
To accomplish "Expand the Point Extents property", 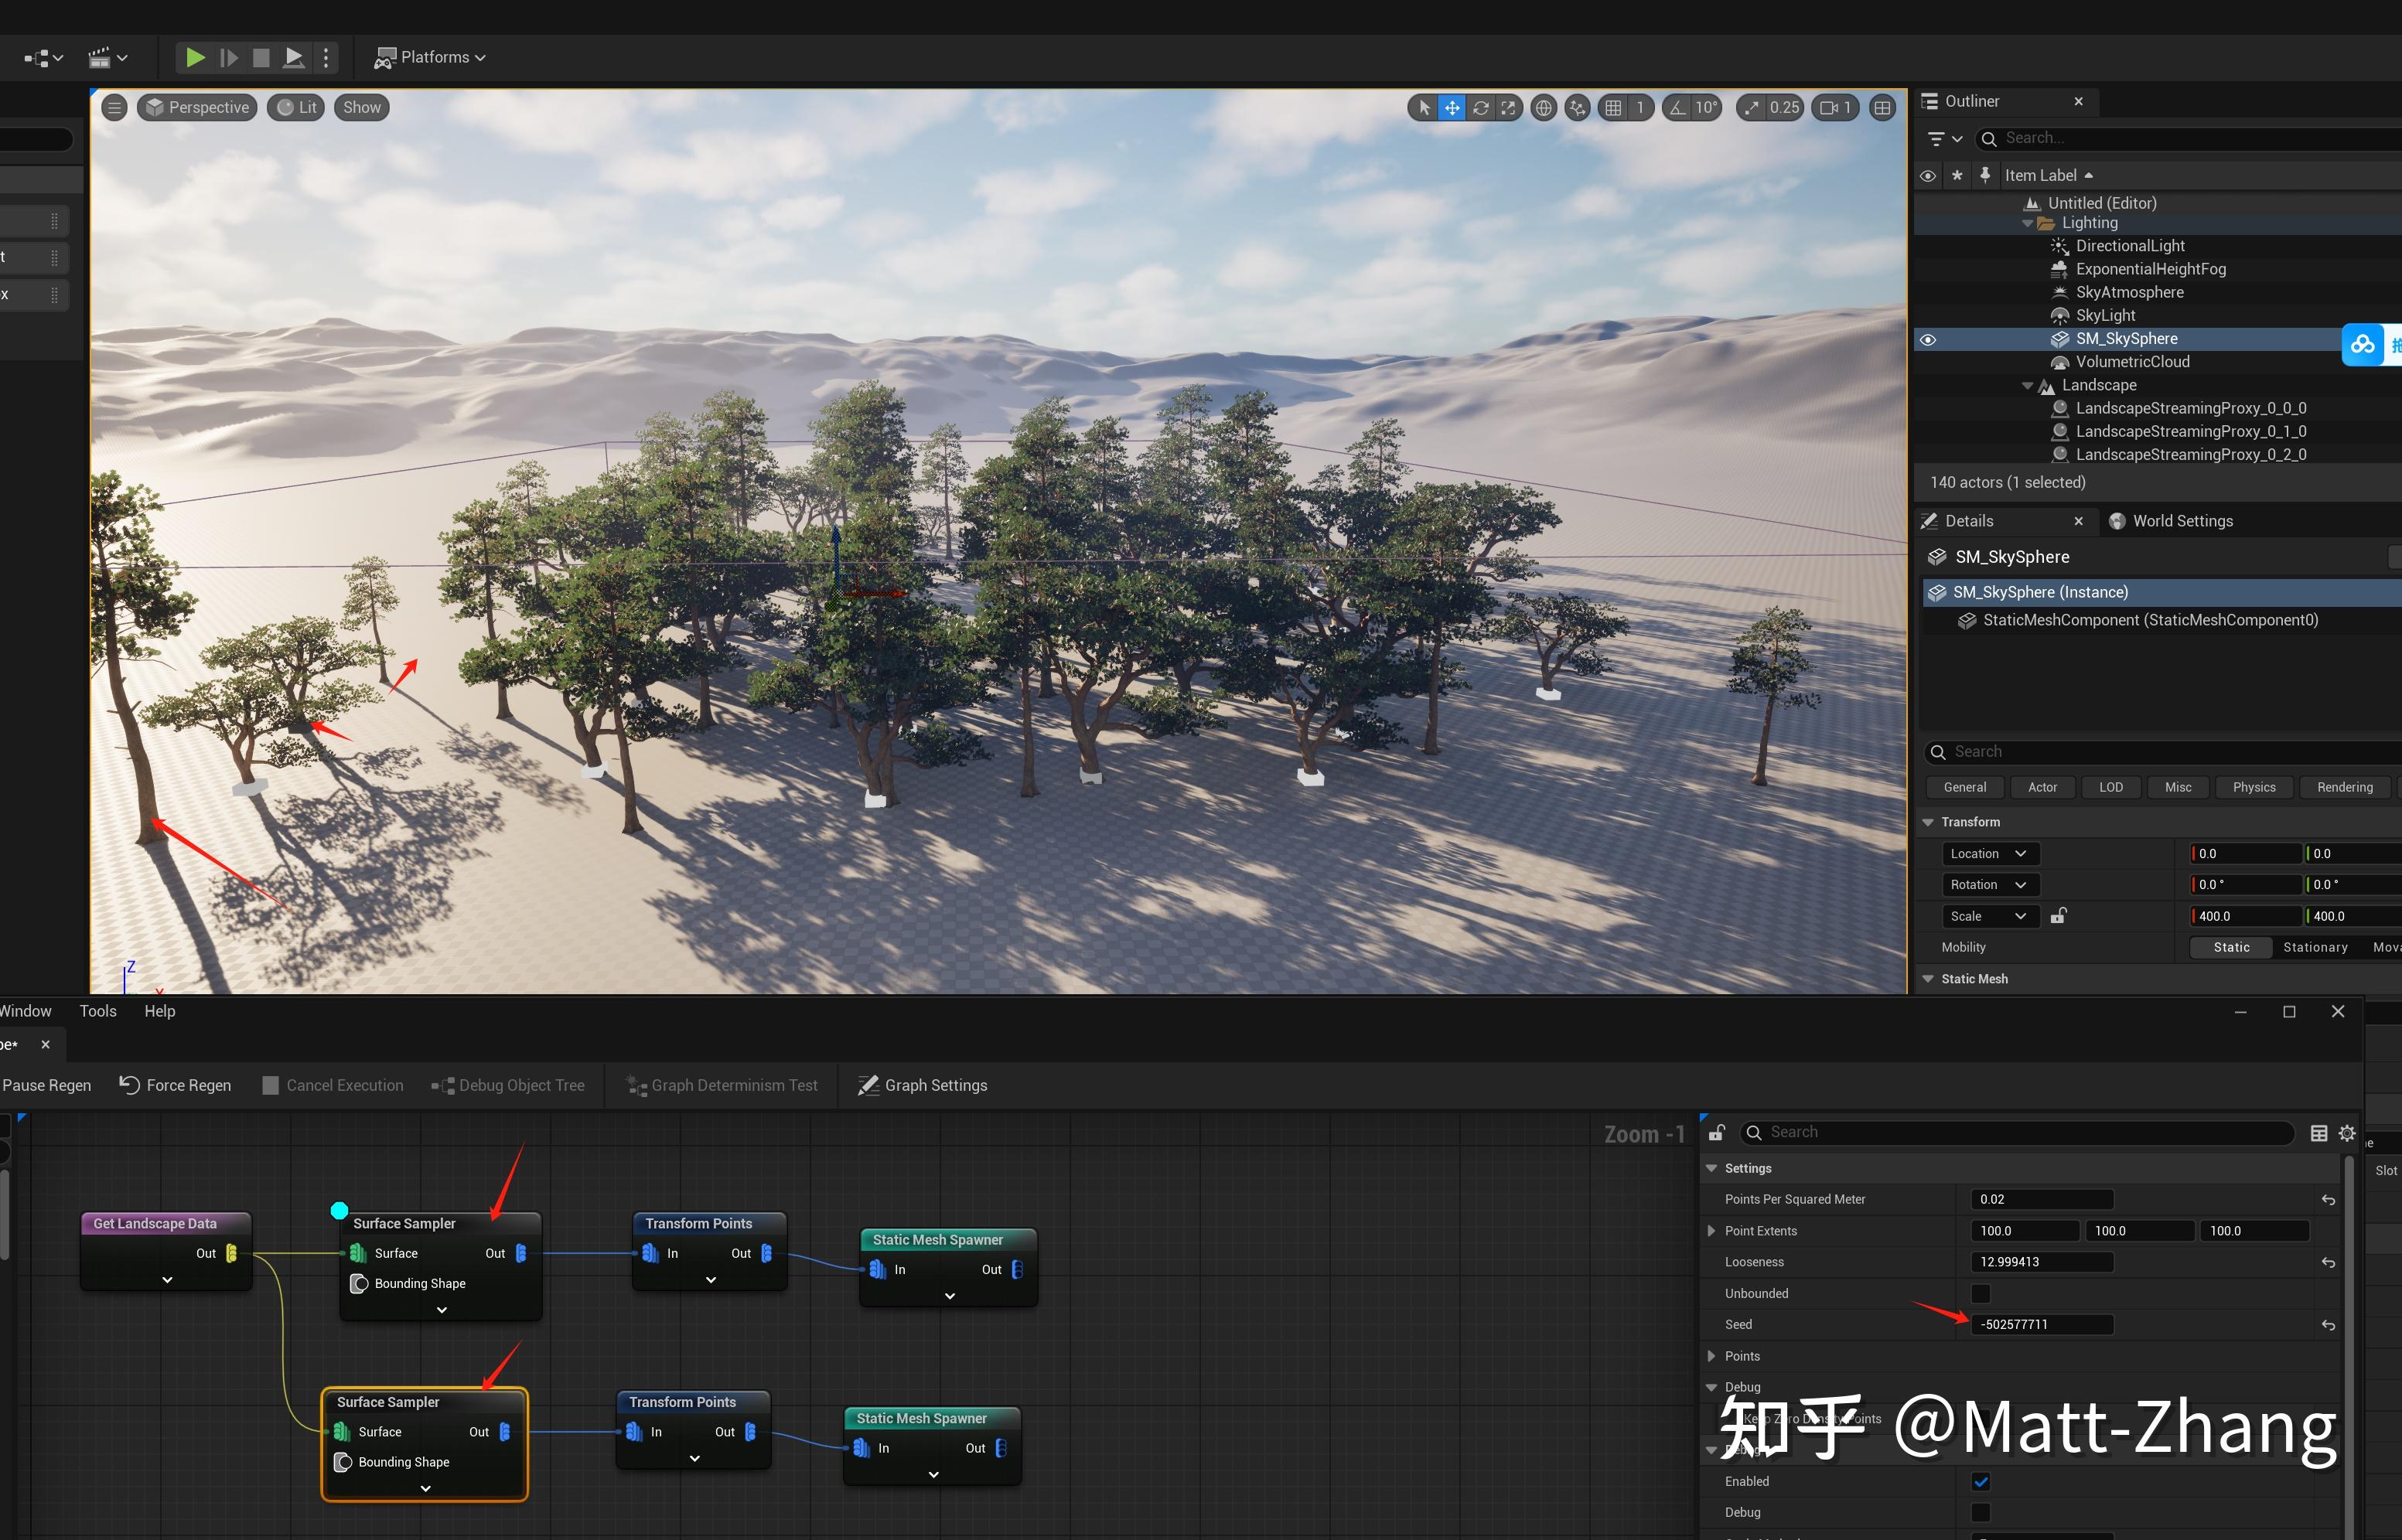I will tap(1711, 1231).
